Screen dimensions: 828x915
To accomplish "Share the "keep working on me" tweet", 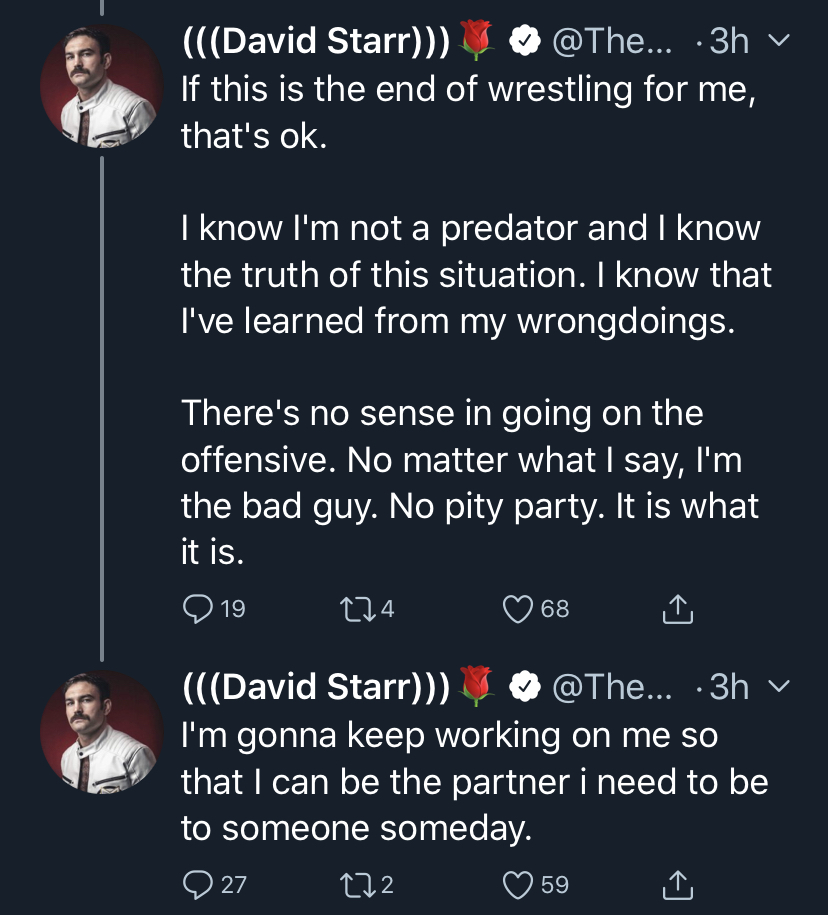I will pyautogui.click(x=678, y=884).
